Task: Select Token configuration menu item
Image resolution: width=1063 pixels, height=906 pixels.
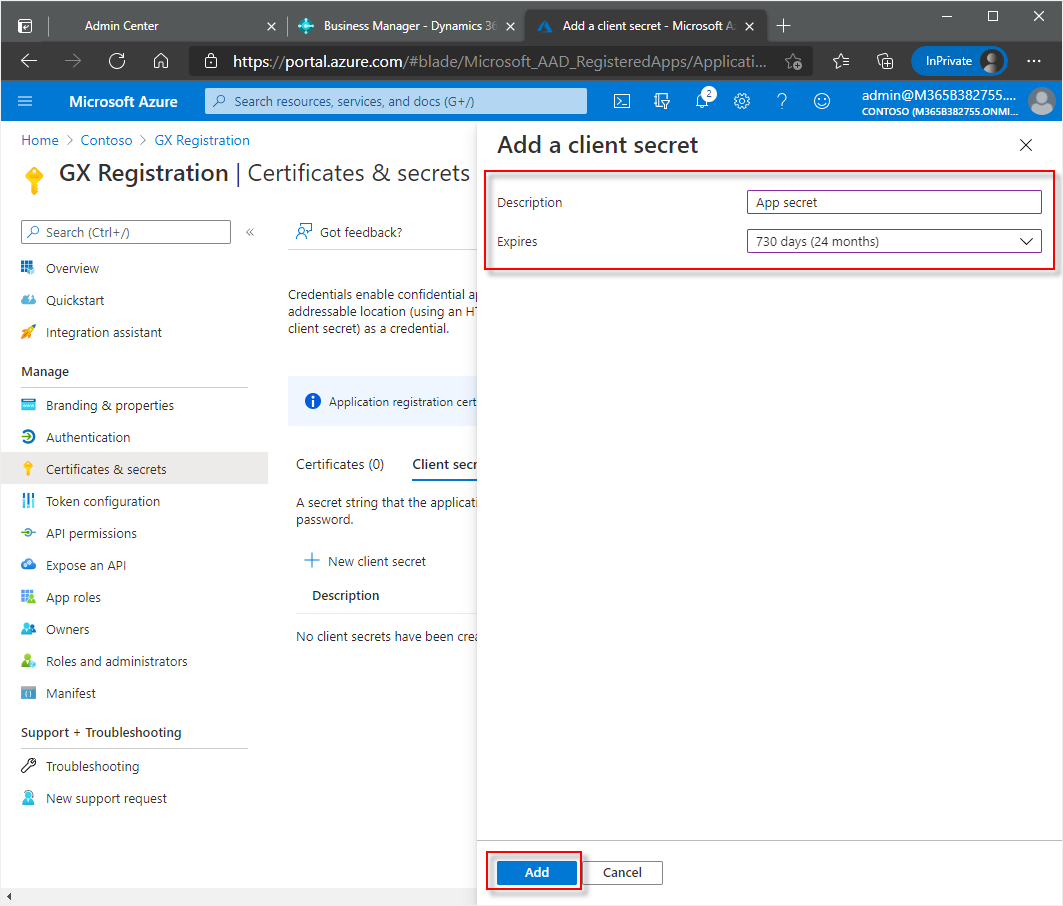Action: (102, 501)
